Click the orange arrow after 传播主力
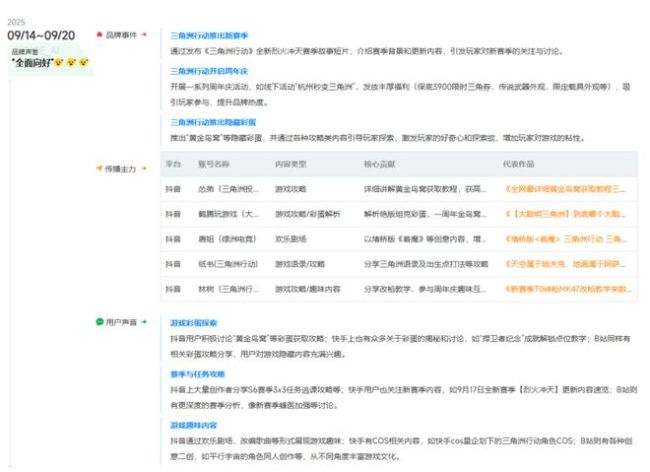650x472 pixels. [144, 169]
